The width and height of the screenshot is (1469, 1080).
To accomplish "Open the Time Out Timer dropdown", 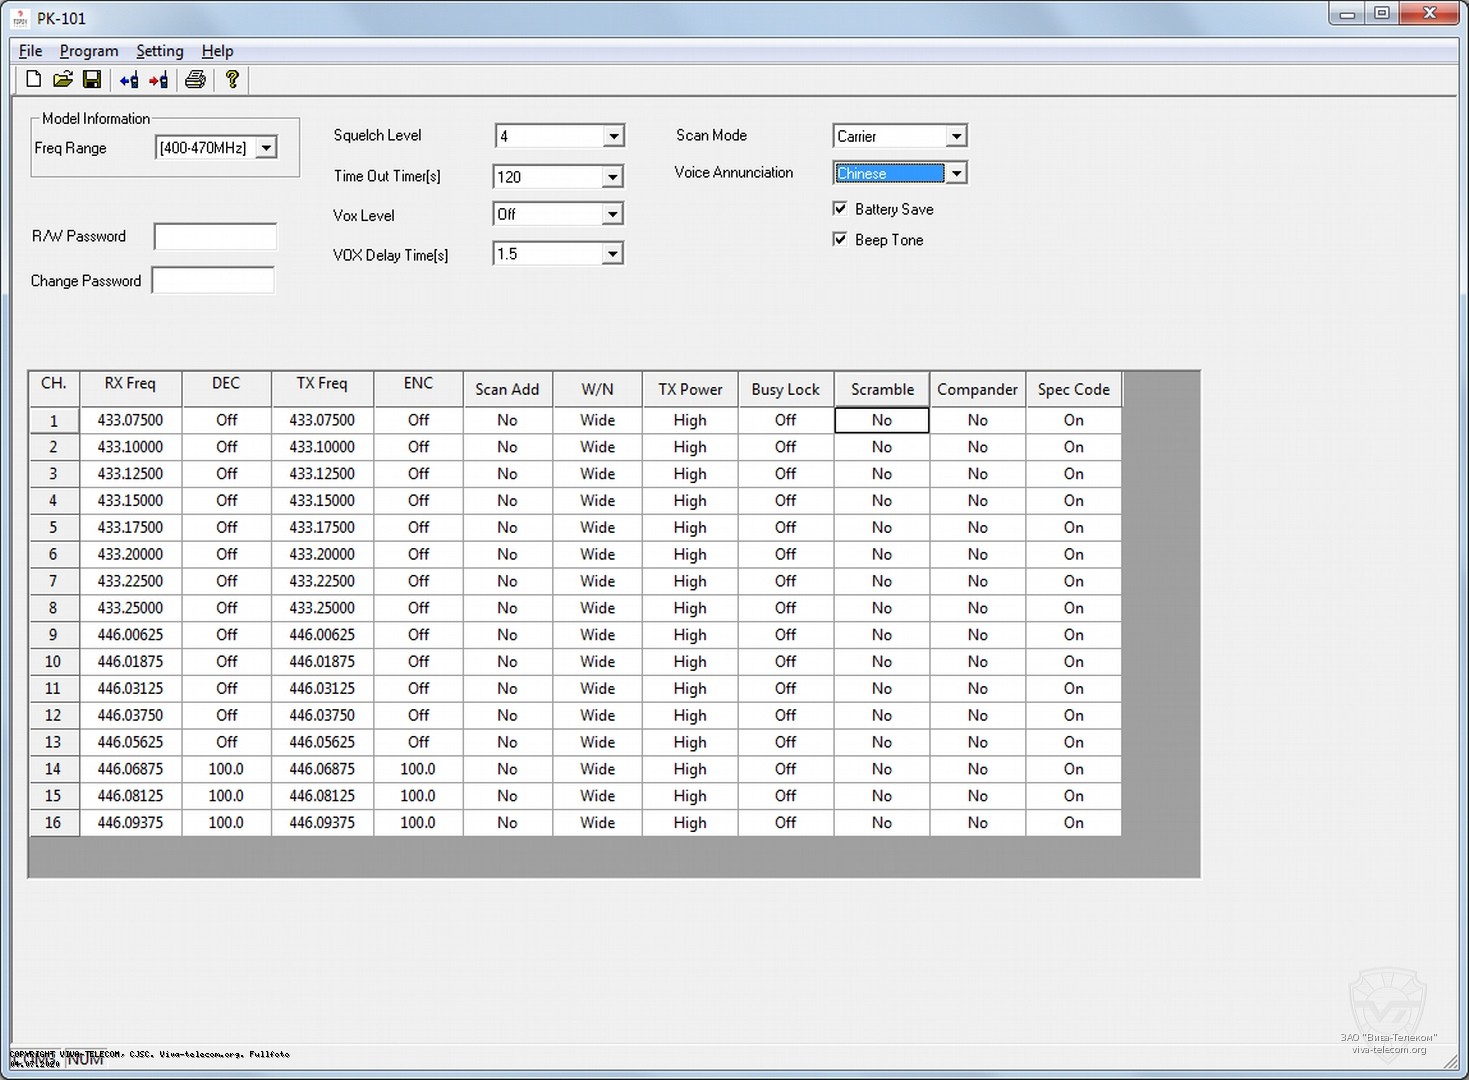I will tap(612, 177).
